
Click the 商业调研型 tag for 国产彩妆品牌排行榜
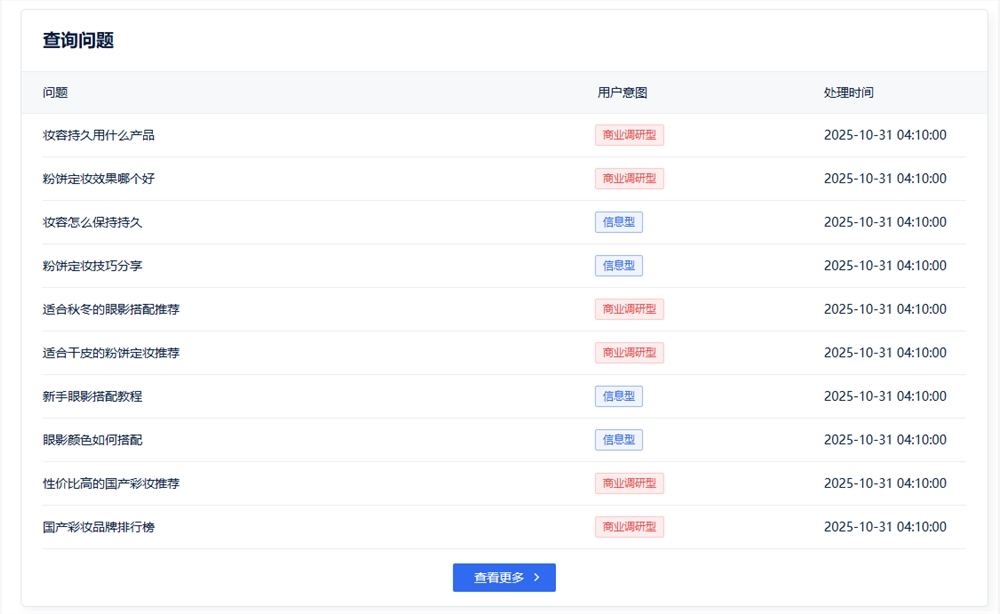629,526
